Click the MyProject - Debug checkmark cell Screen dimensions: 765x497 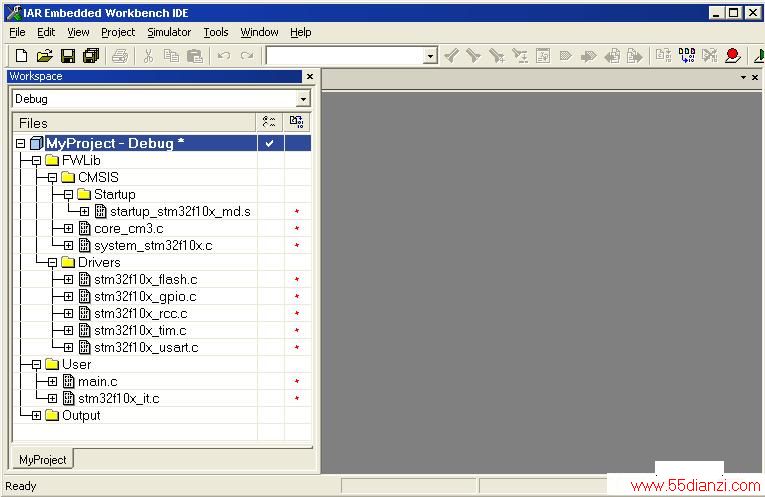(269, 143)
